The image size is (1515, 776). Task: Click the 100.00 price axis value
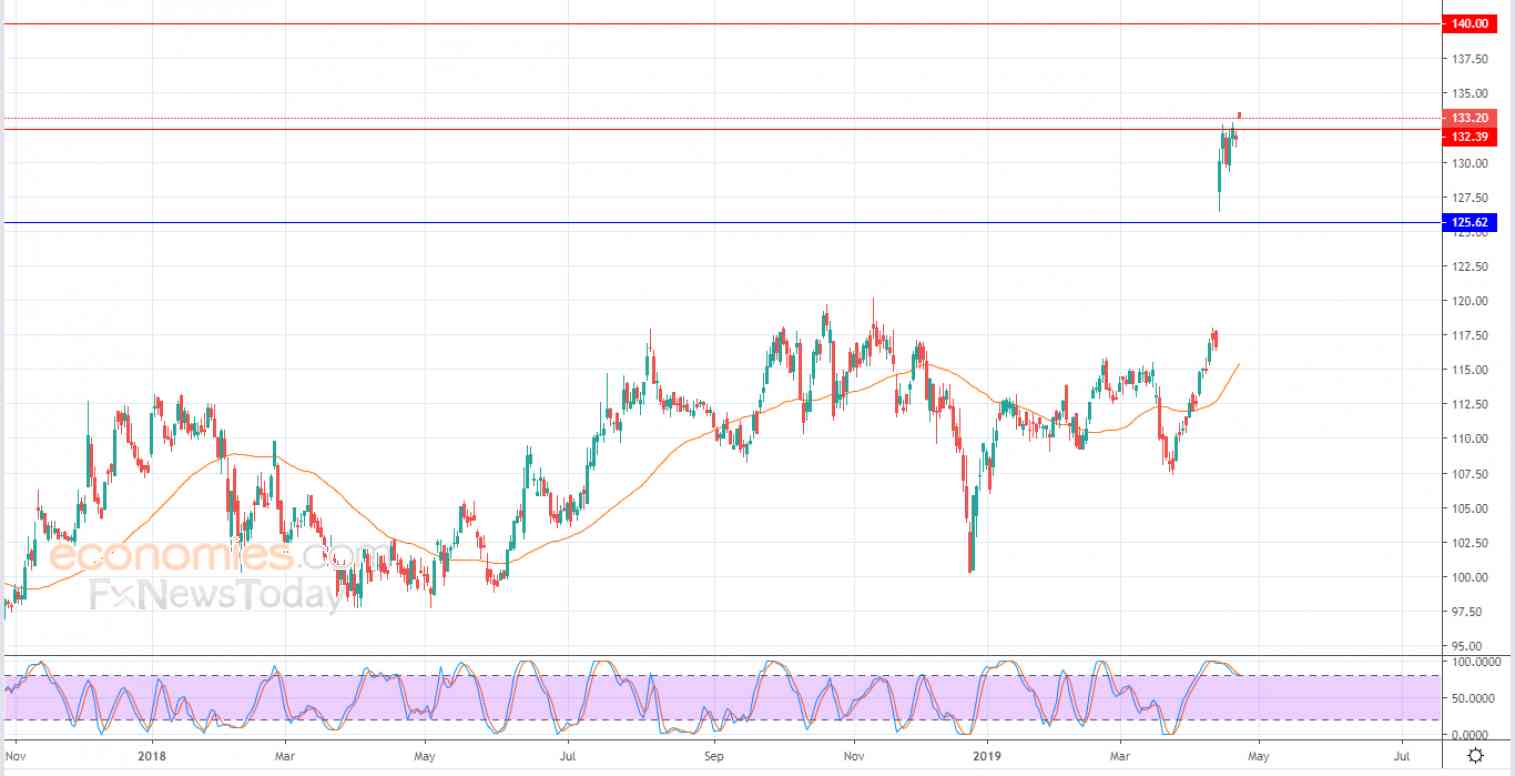tap(1468, 577)
